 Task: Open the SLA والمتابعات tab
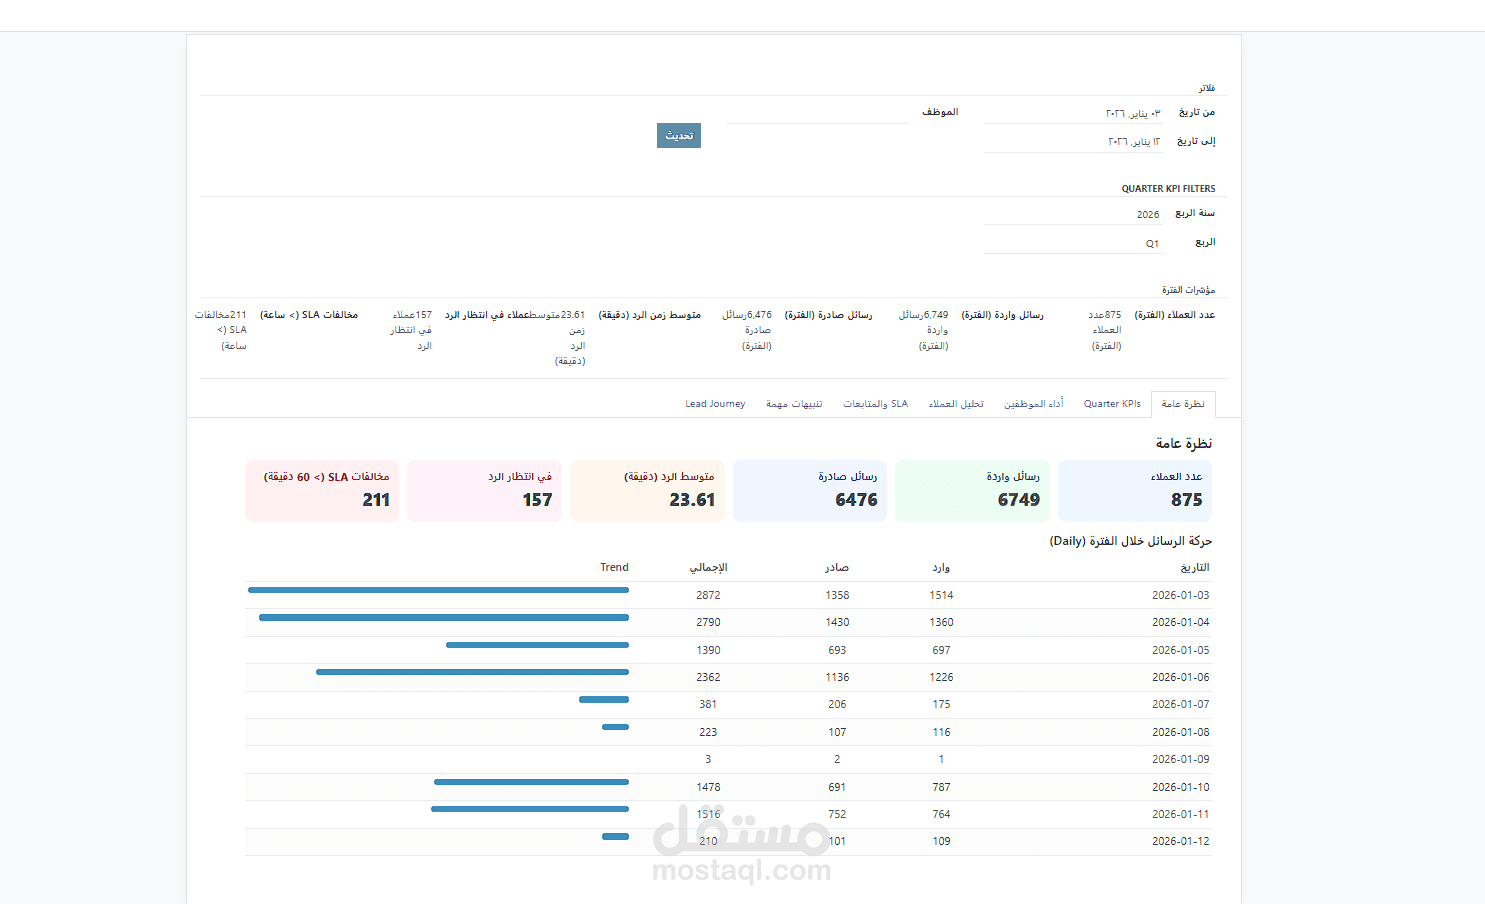(875, 403)
